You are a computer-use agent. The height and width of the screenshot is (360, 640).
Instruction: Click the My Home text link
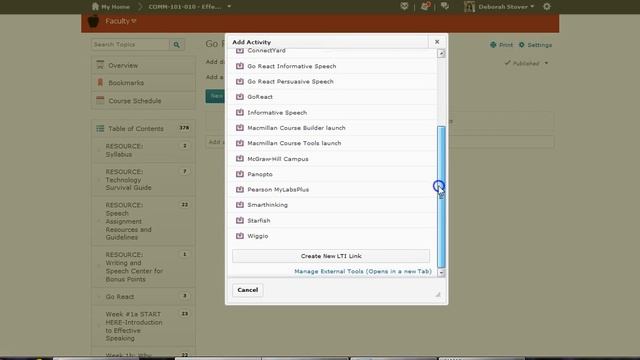[116, 7]
